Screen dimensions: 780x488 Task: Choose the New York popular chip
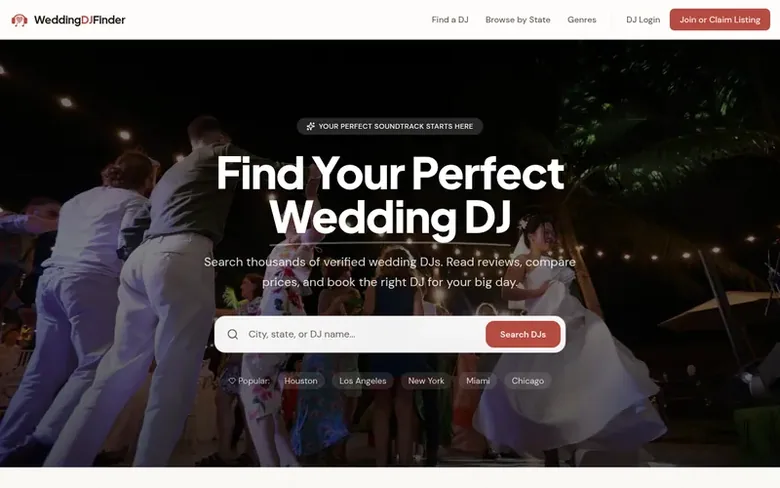point(426,381)
